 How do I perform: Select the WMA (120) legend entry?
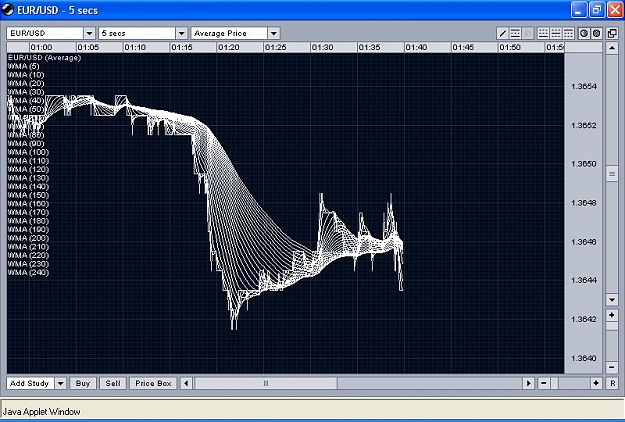coord(28,169)
